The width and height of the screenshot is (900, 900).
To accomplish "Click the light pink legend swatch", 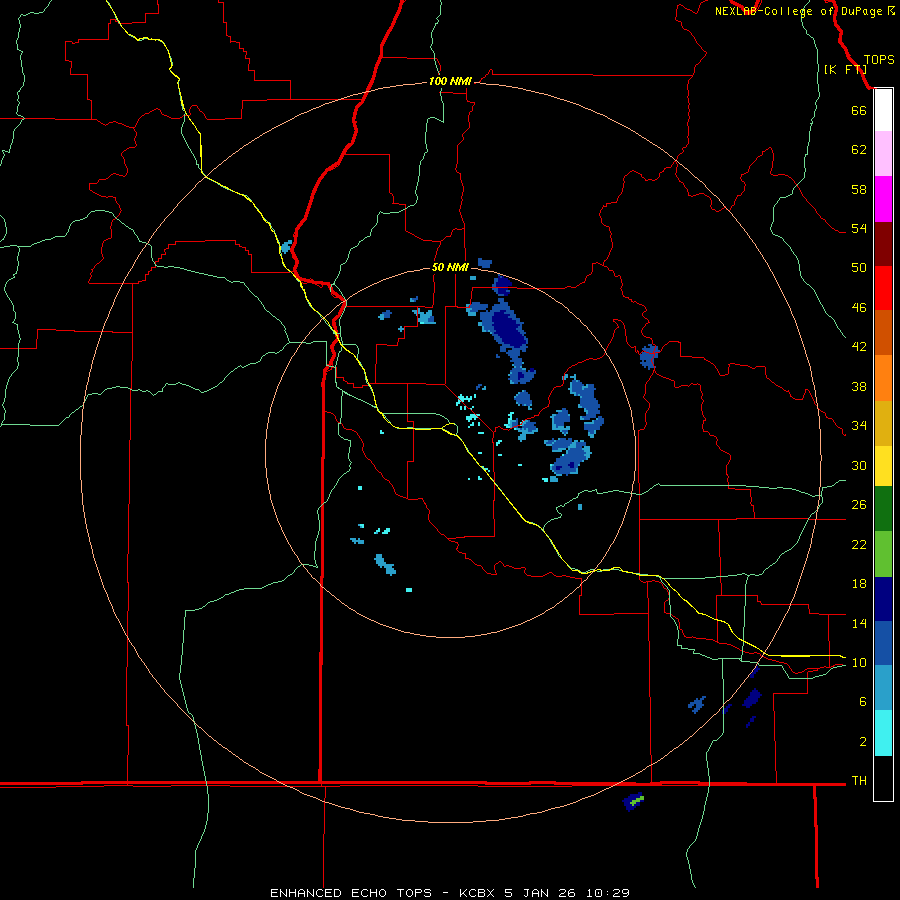I will pos(883,153).
